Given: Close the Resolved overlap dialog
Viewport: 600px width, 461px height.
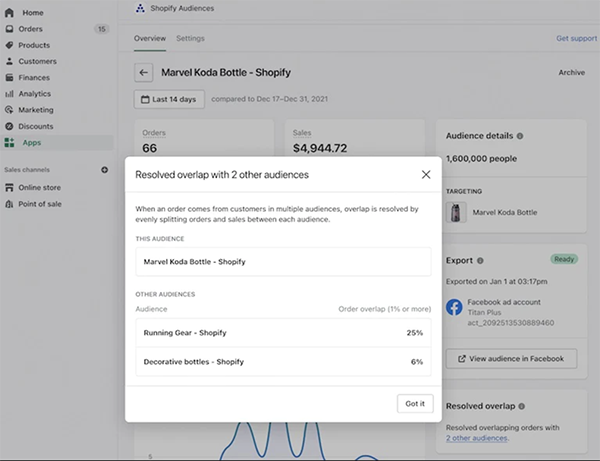Looking at the screenshot, I should pyautogui.click(x=426, y=174).
